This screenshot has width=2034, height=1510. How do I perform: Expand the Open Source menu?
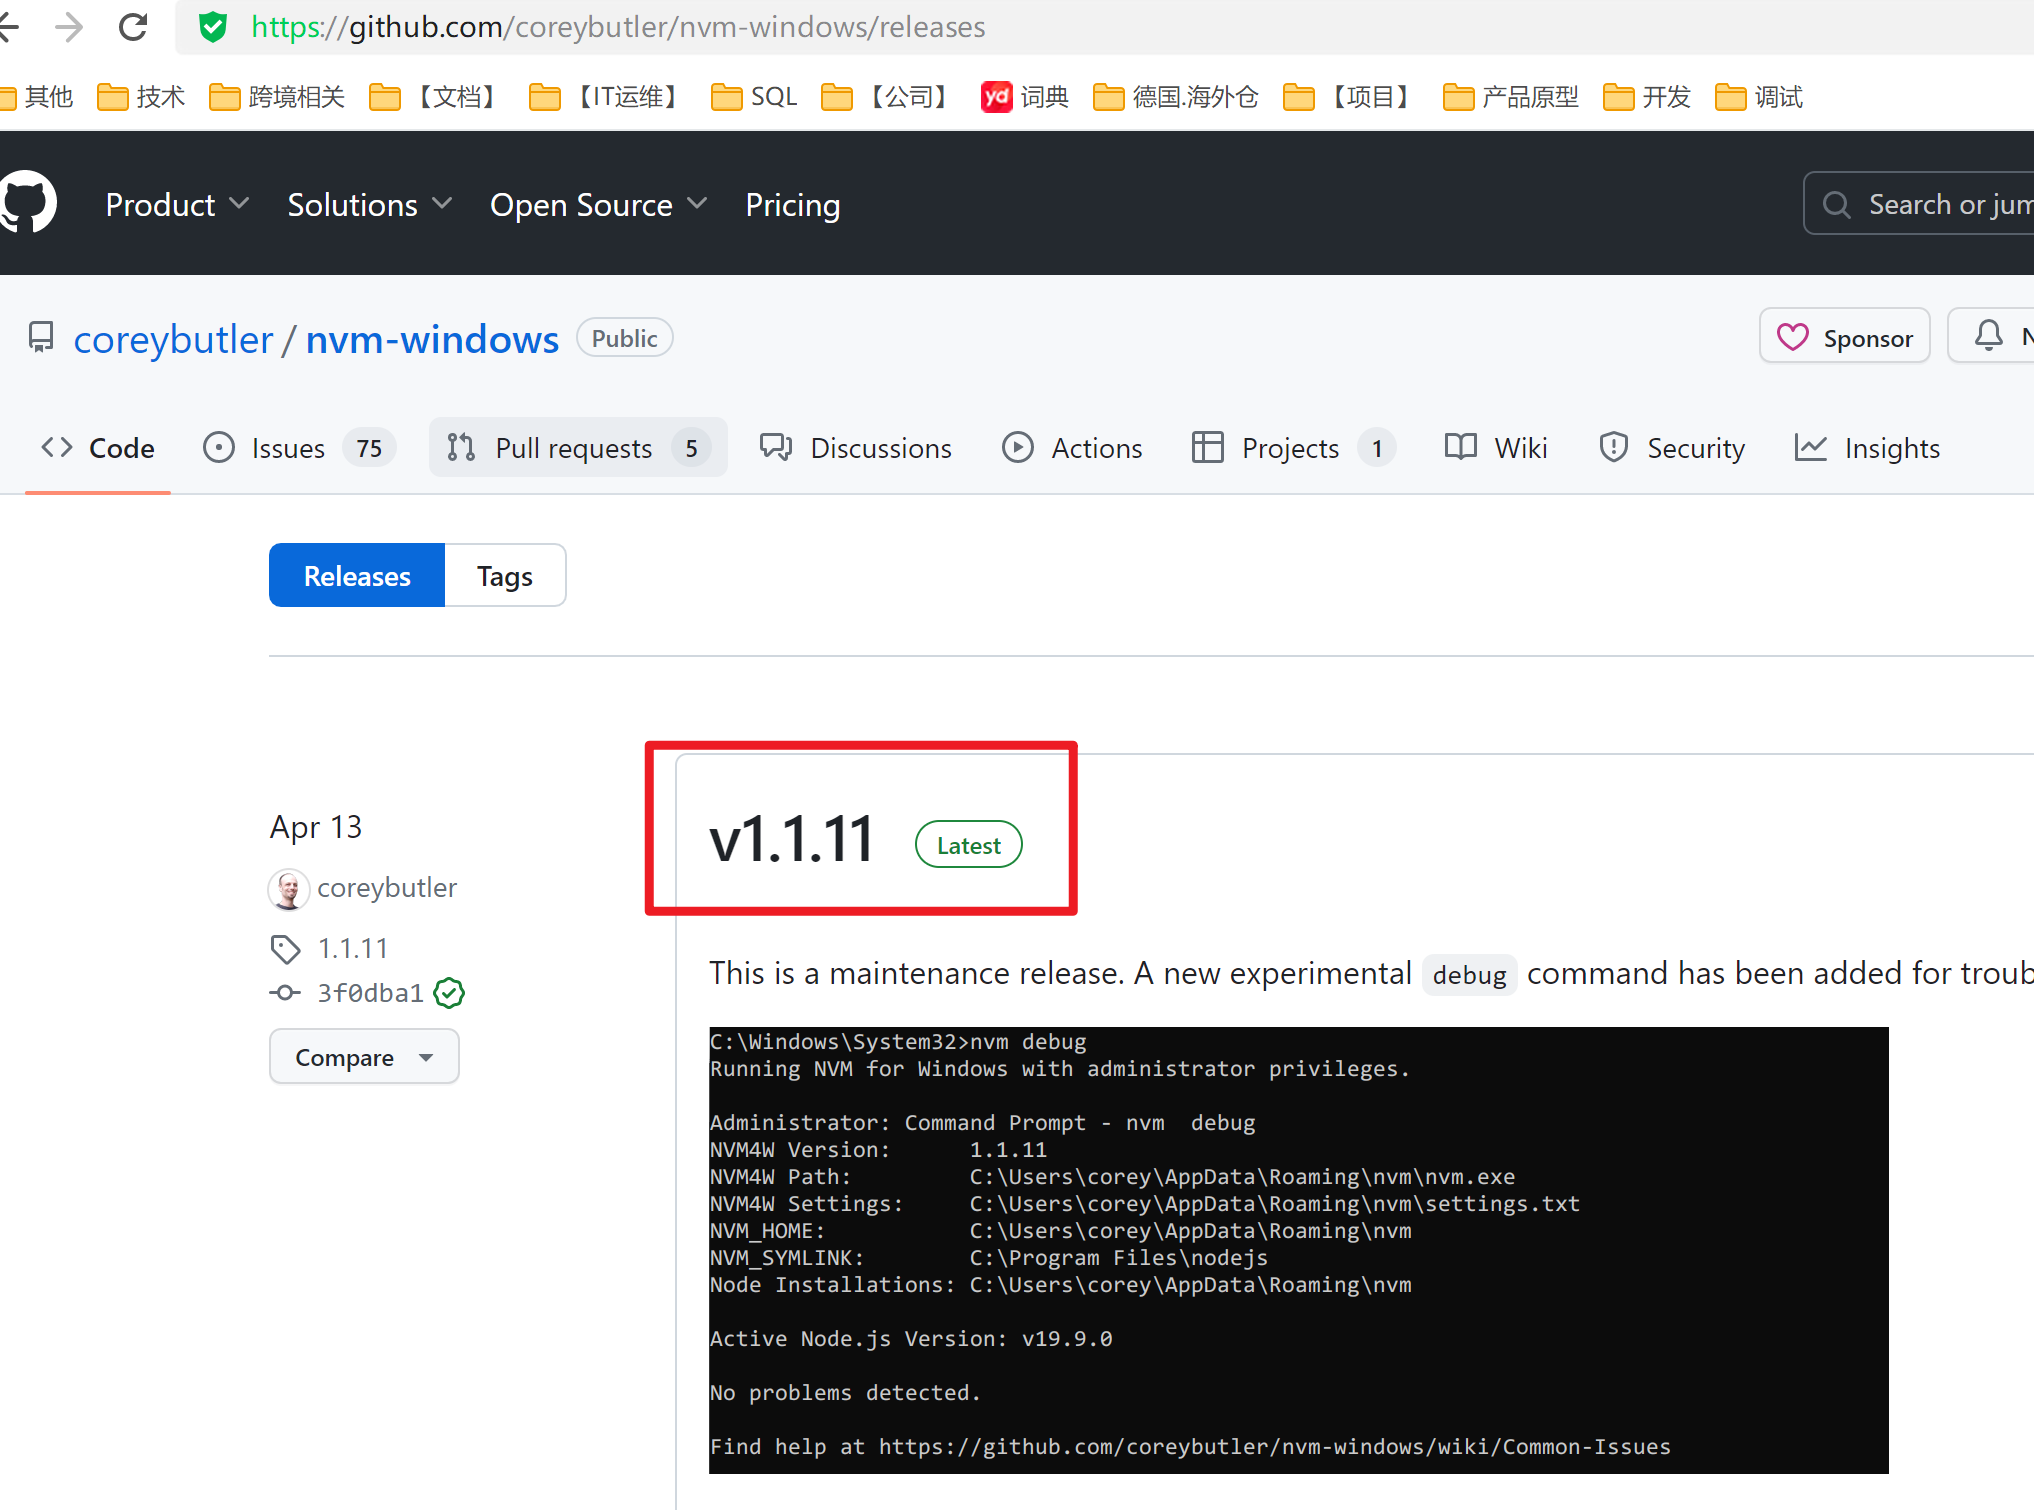[599, 204]
